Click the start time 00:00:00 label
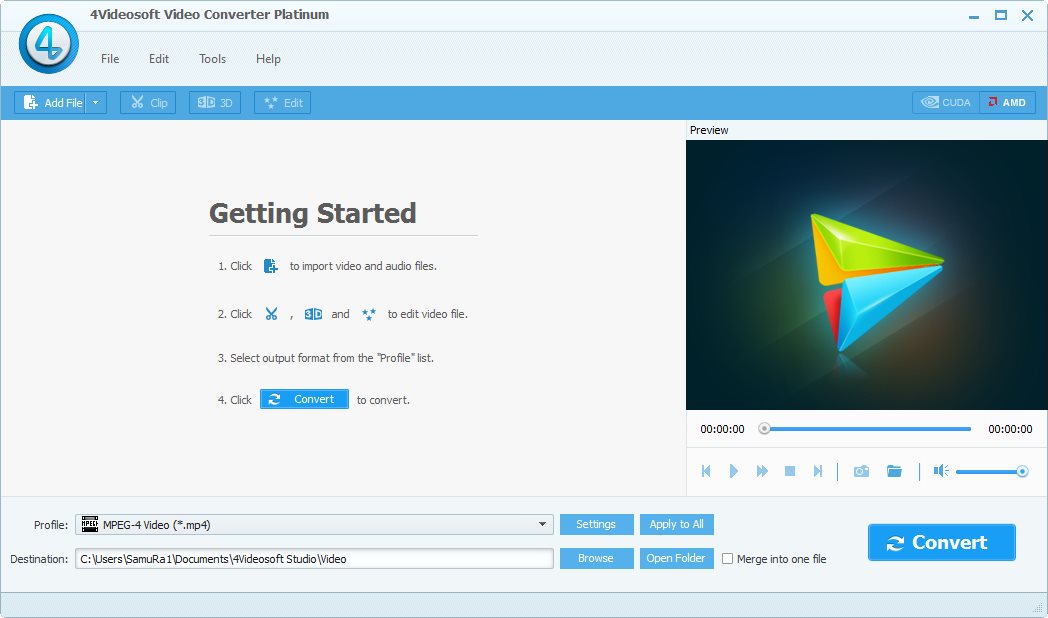 pos(722,429)
